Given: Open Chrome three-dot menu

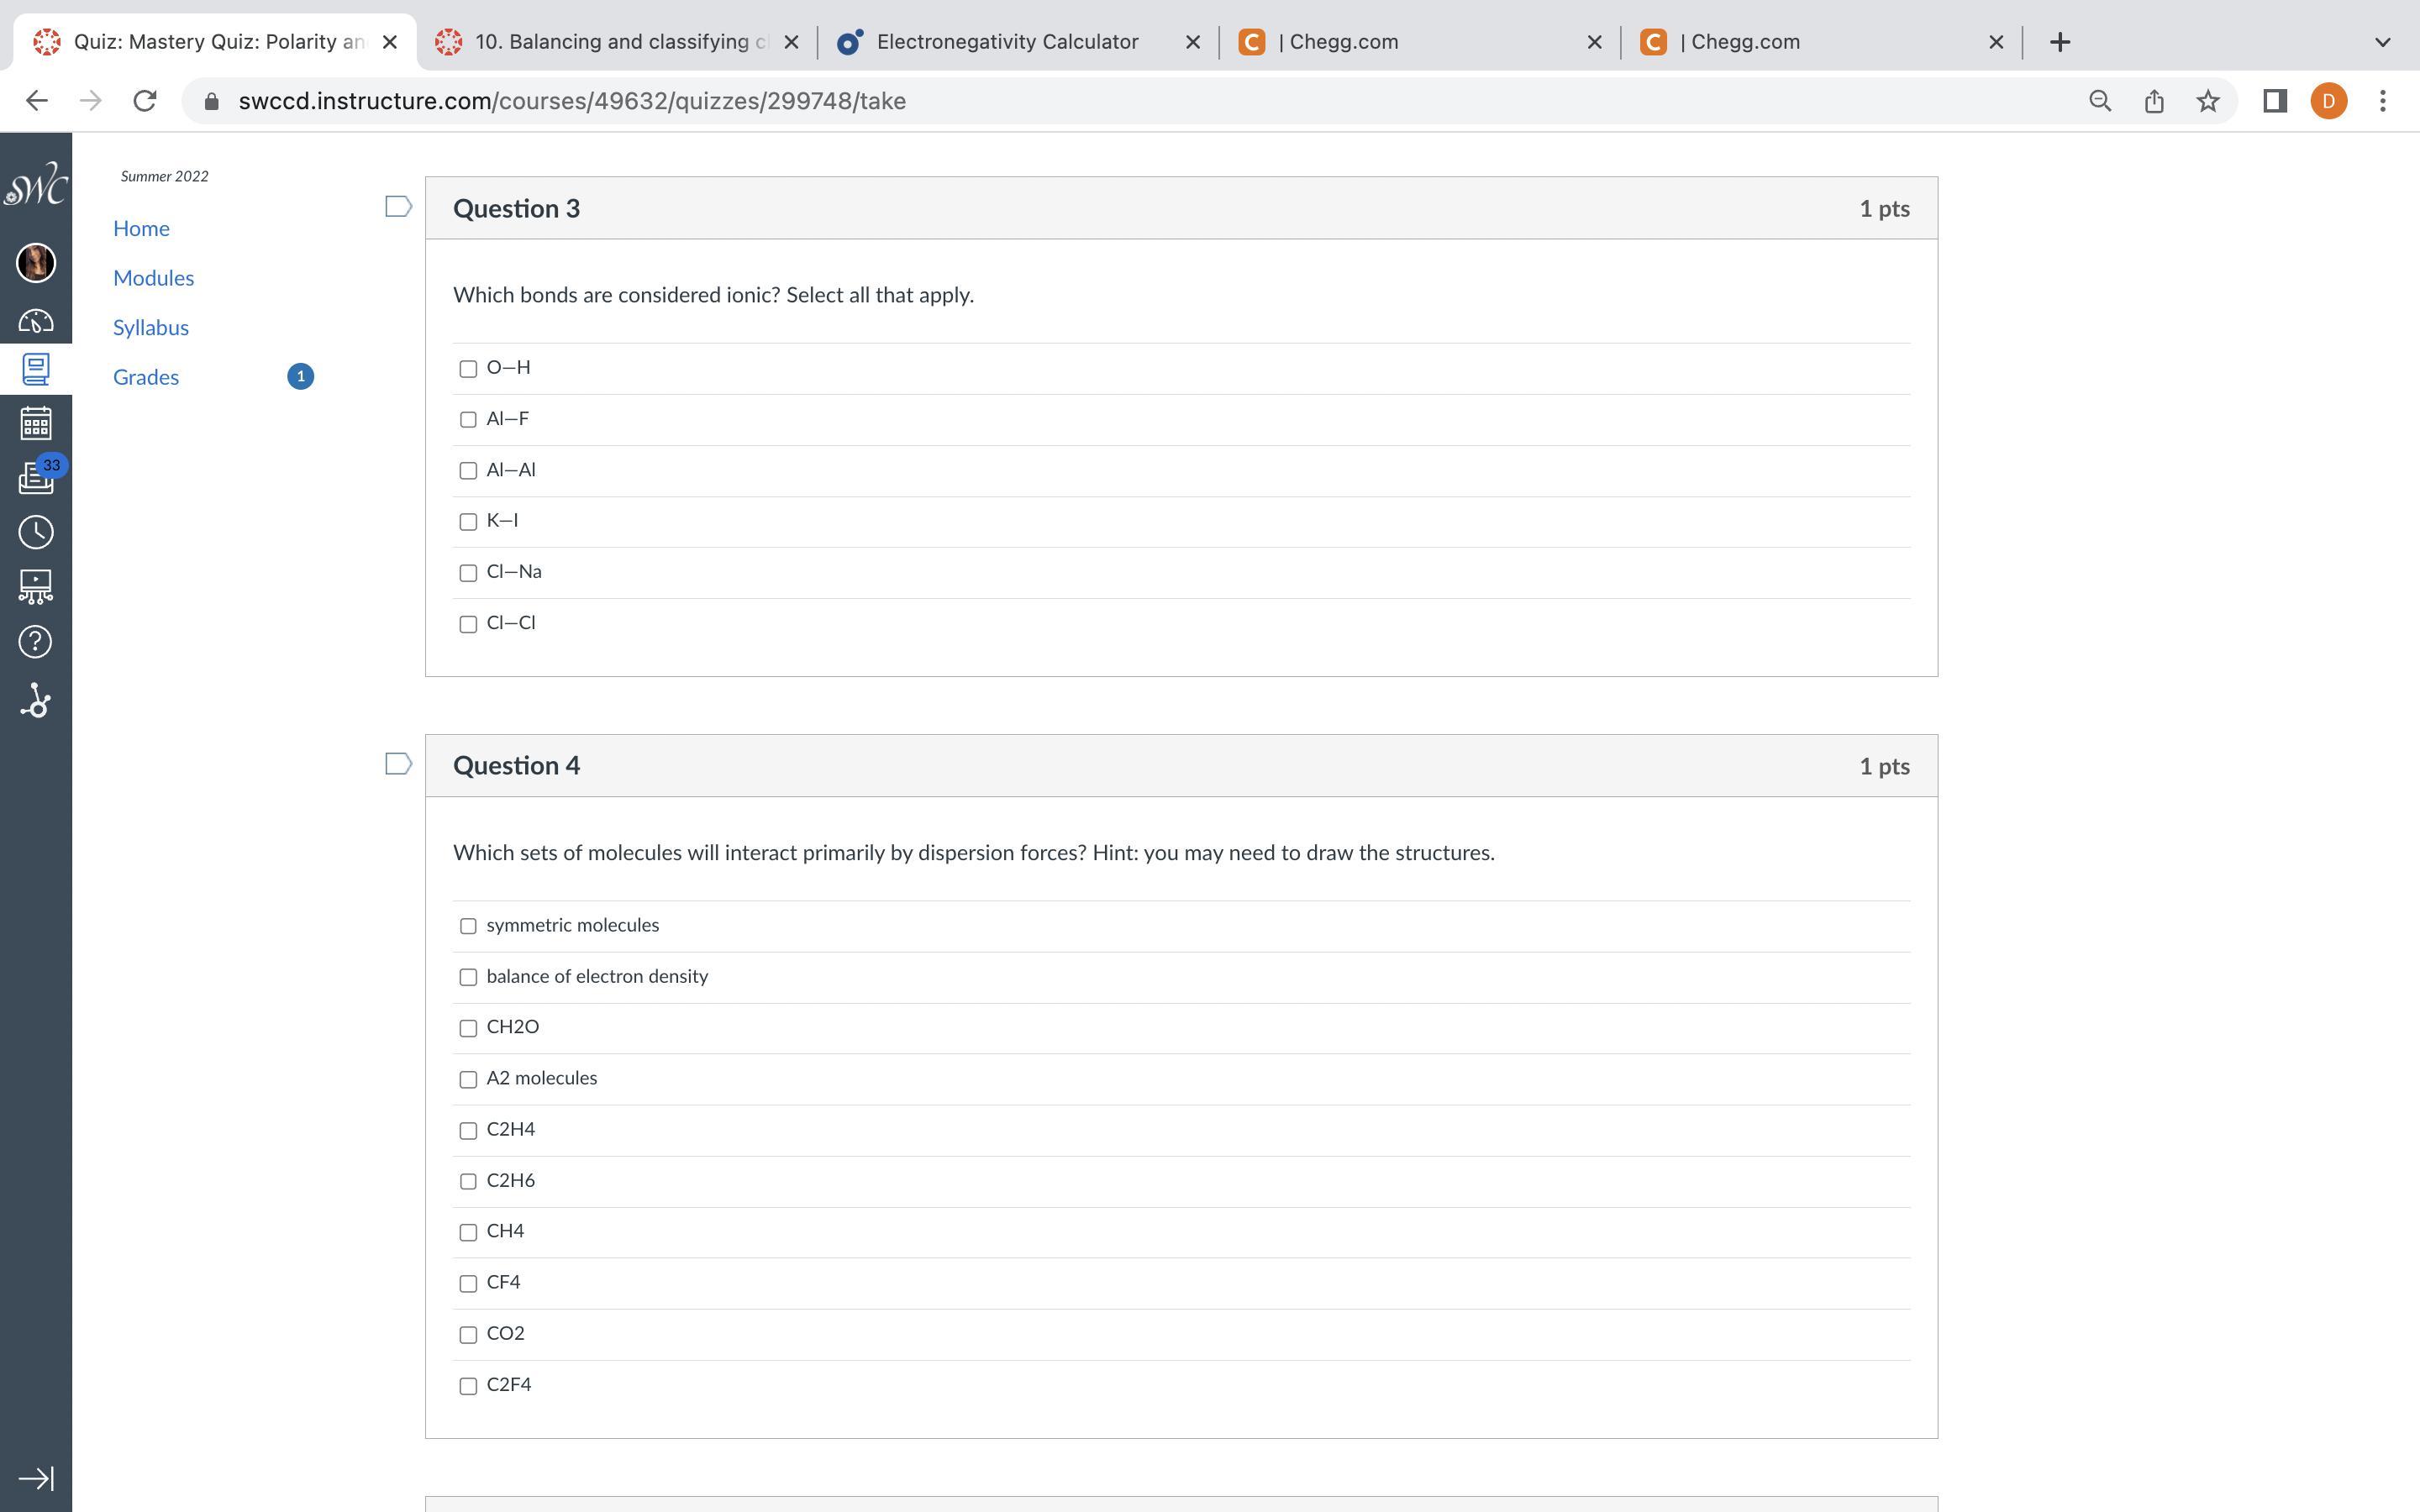Looking at the screenshot, I should pos(2383,101).
